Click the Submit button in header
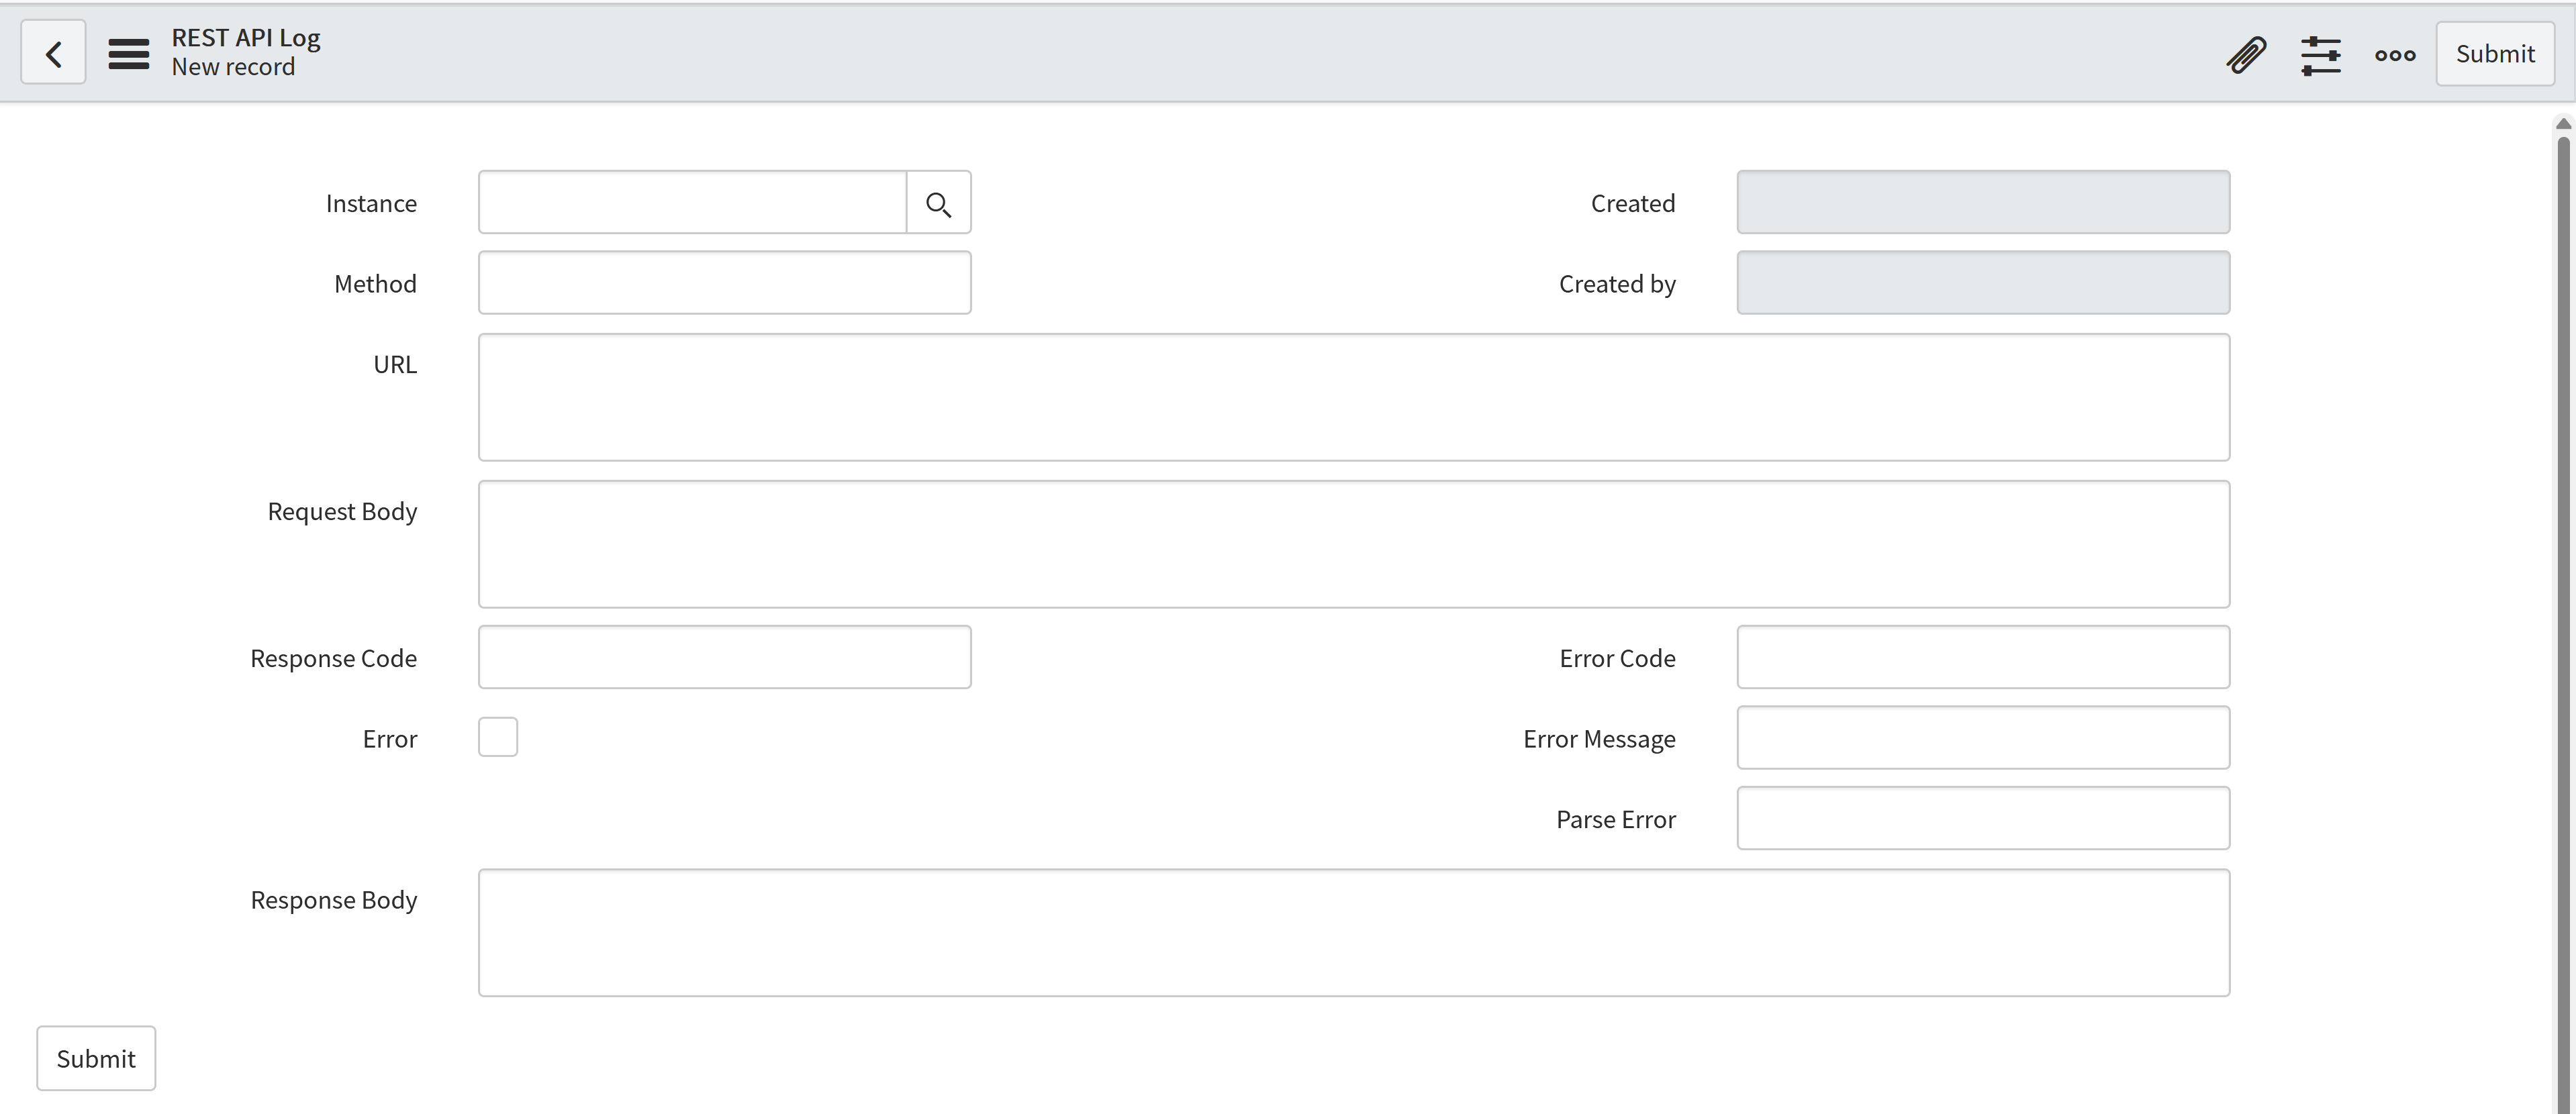2576x1114 pixels. [2494, 54]
